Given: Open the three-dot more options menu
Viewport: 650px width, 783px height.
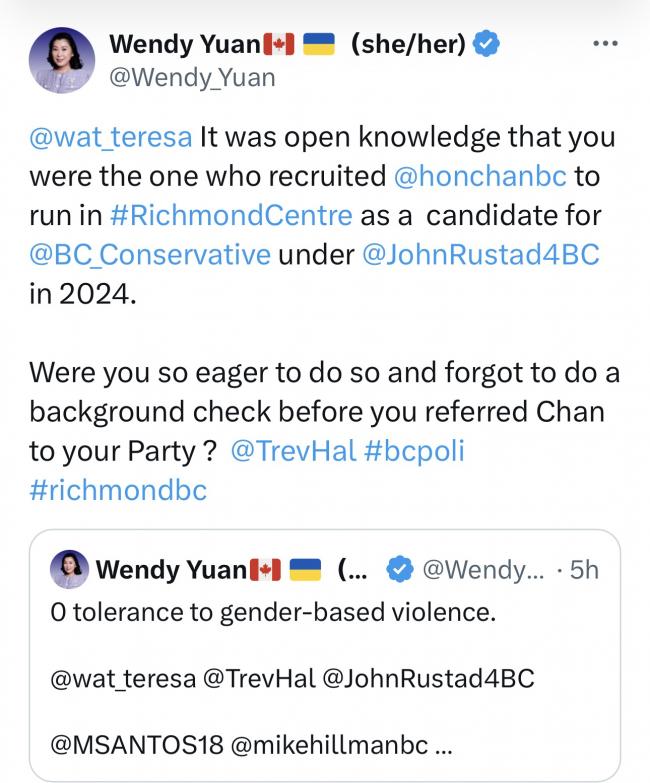Looking at the screenshot, I should click(606, 45).
